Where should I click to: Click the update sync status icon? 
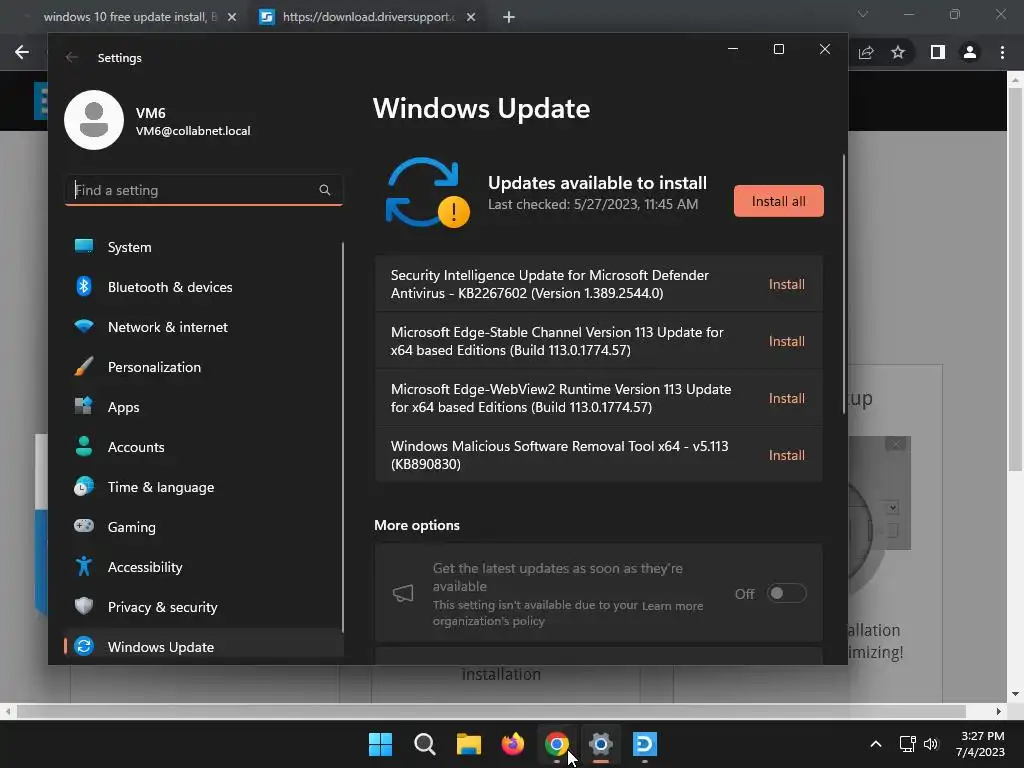click(x=428, y=193)
